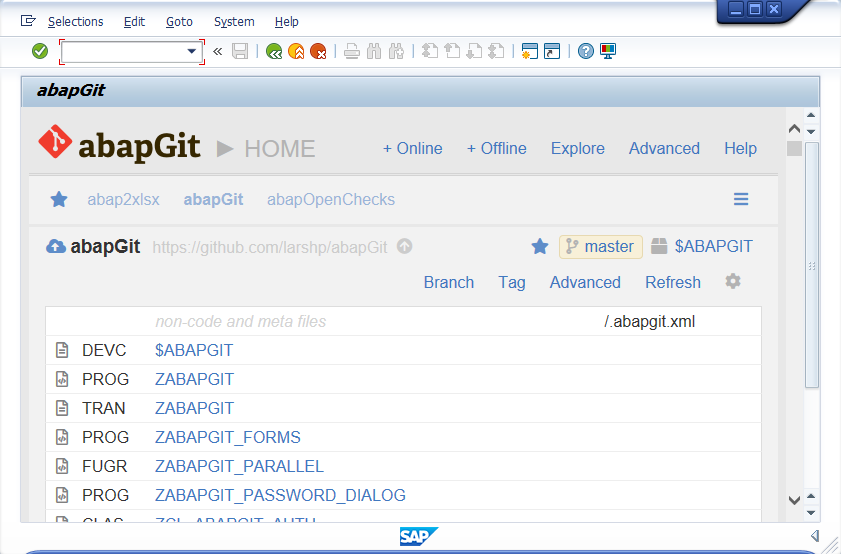Image resolution: width=841 pixels, height=554 pixels.
Task: Click the Next Page toolbar icon
Action: tap(474, 51)
